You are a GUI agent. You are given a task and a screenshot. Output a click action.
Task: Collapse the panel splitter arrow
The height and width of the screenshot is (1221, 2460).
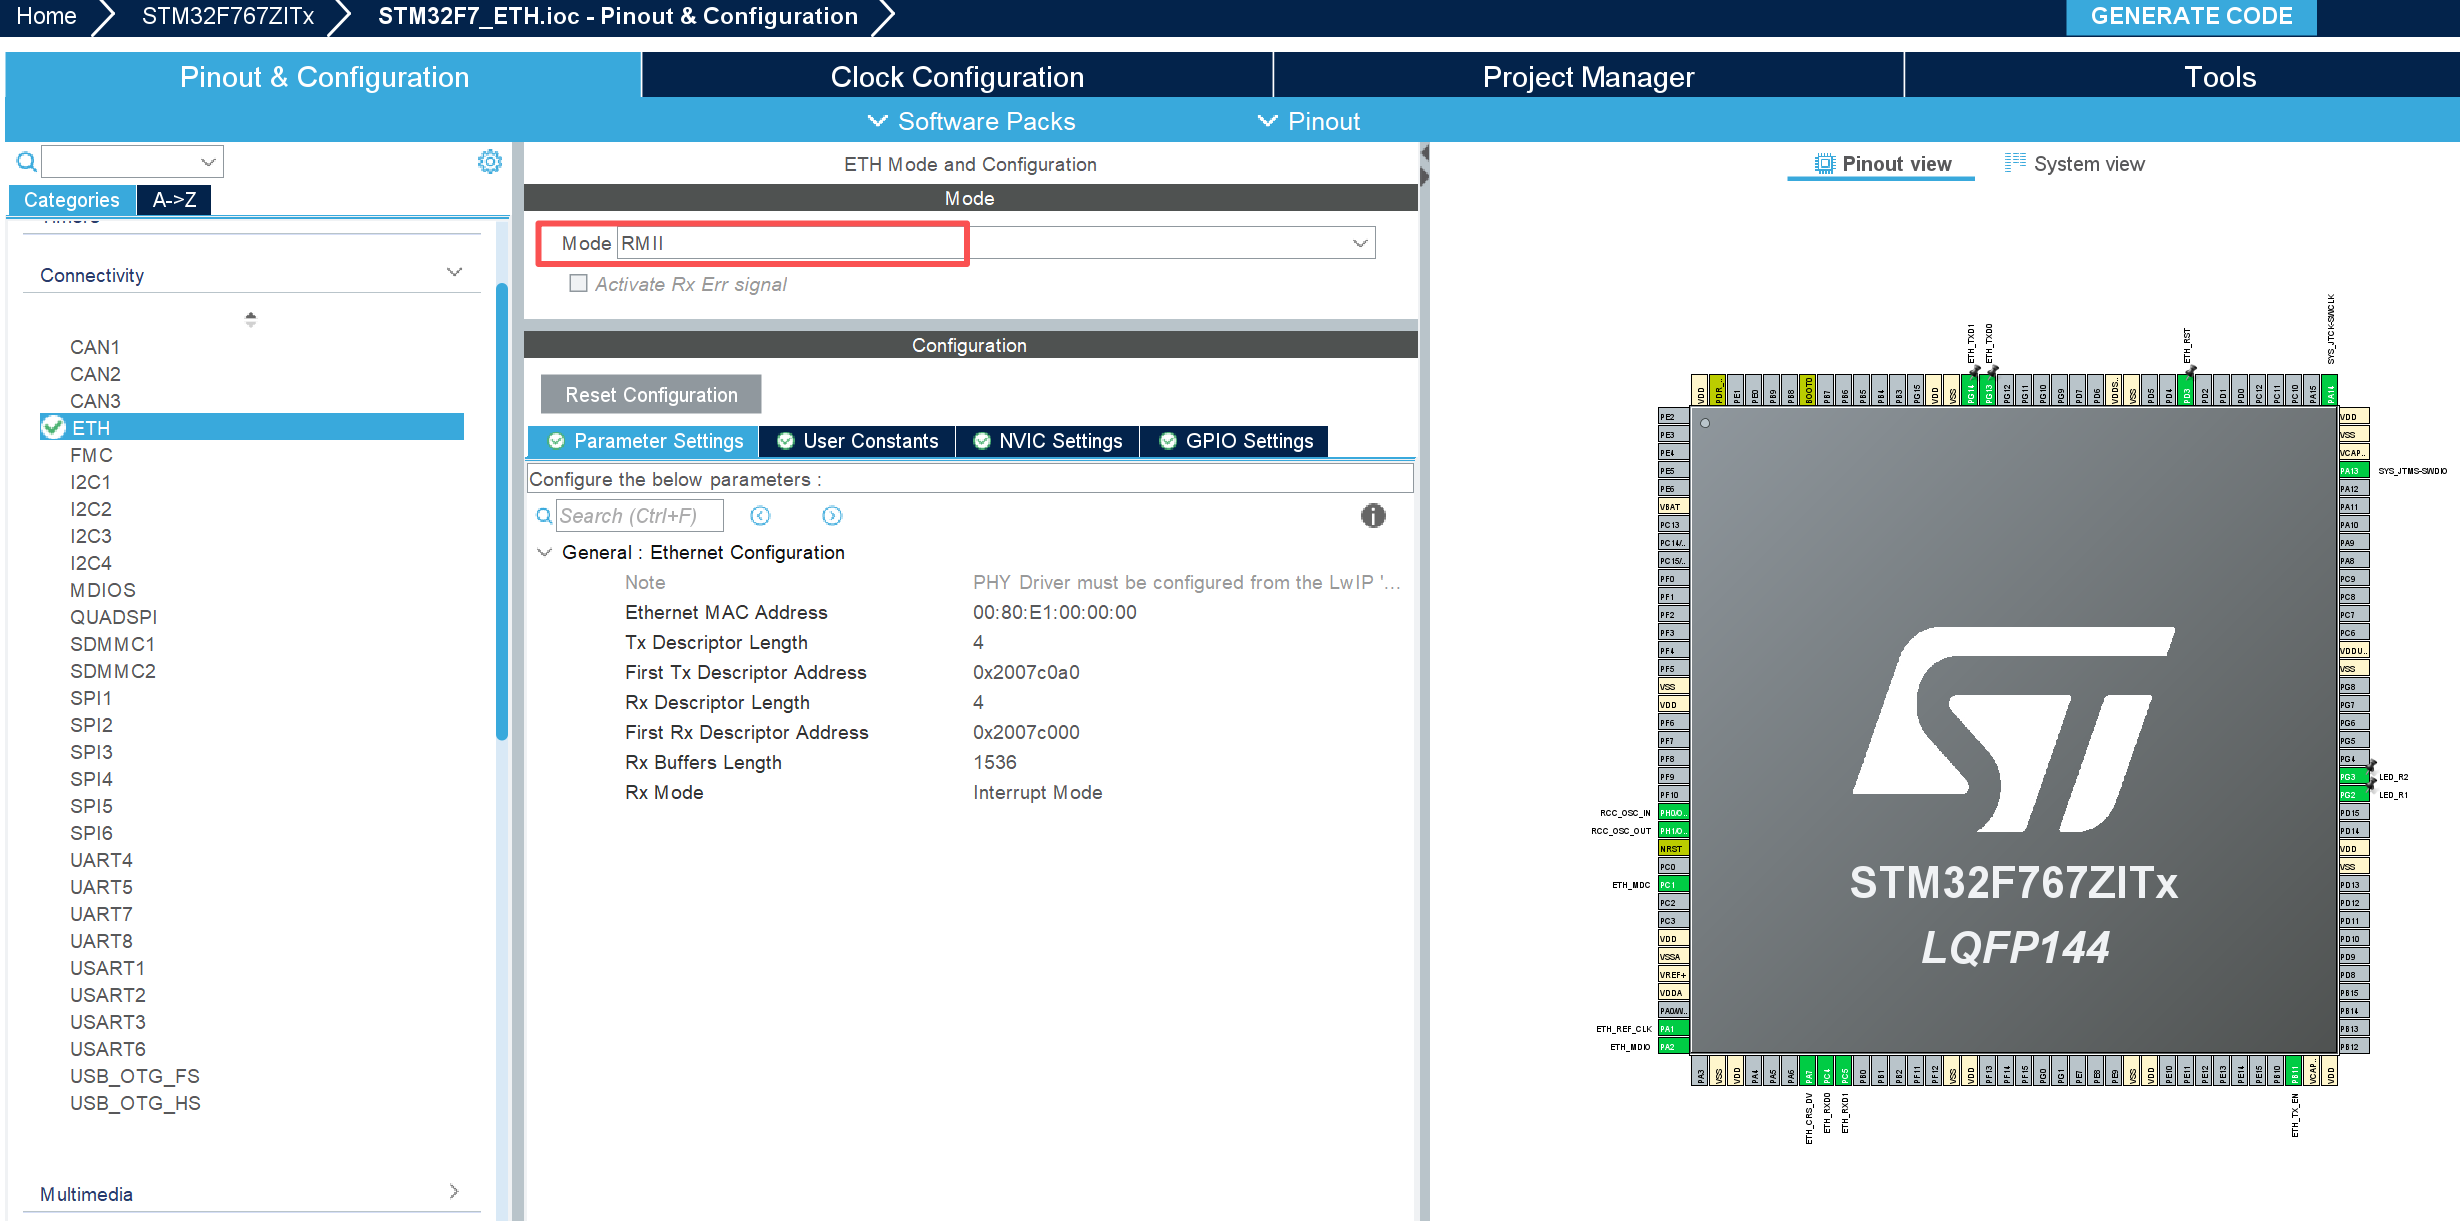[x=1424, y=153]
